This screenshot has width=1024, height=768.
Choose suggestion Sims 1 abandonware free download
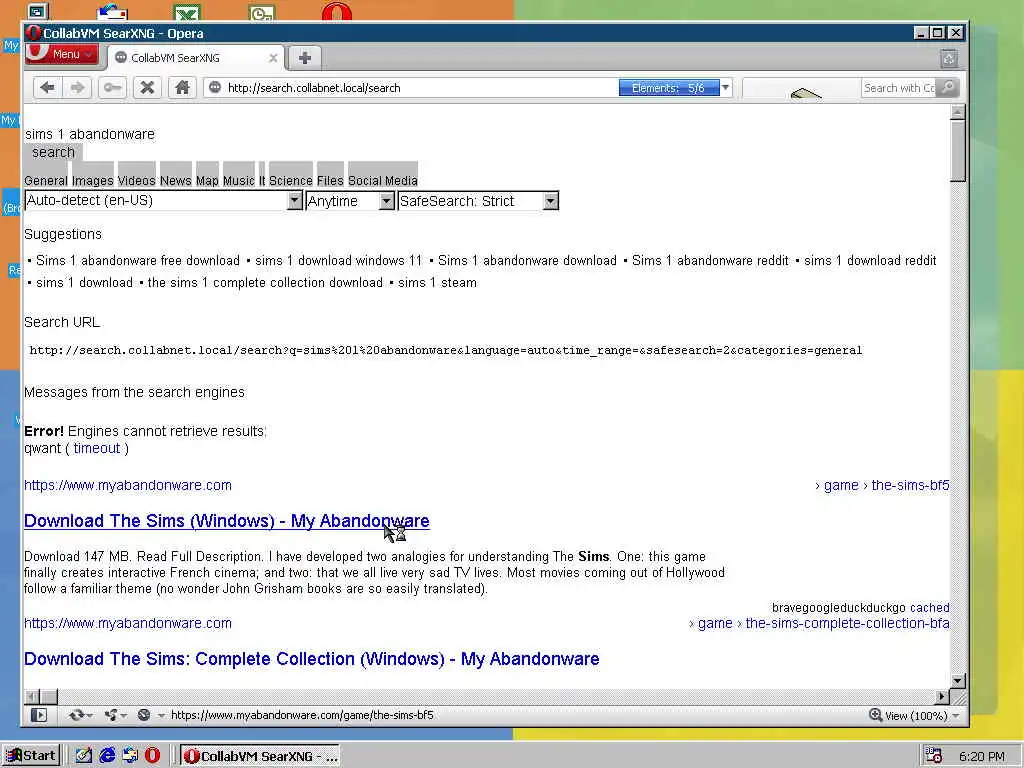pos(138,261)
